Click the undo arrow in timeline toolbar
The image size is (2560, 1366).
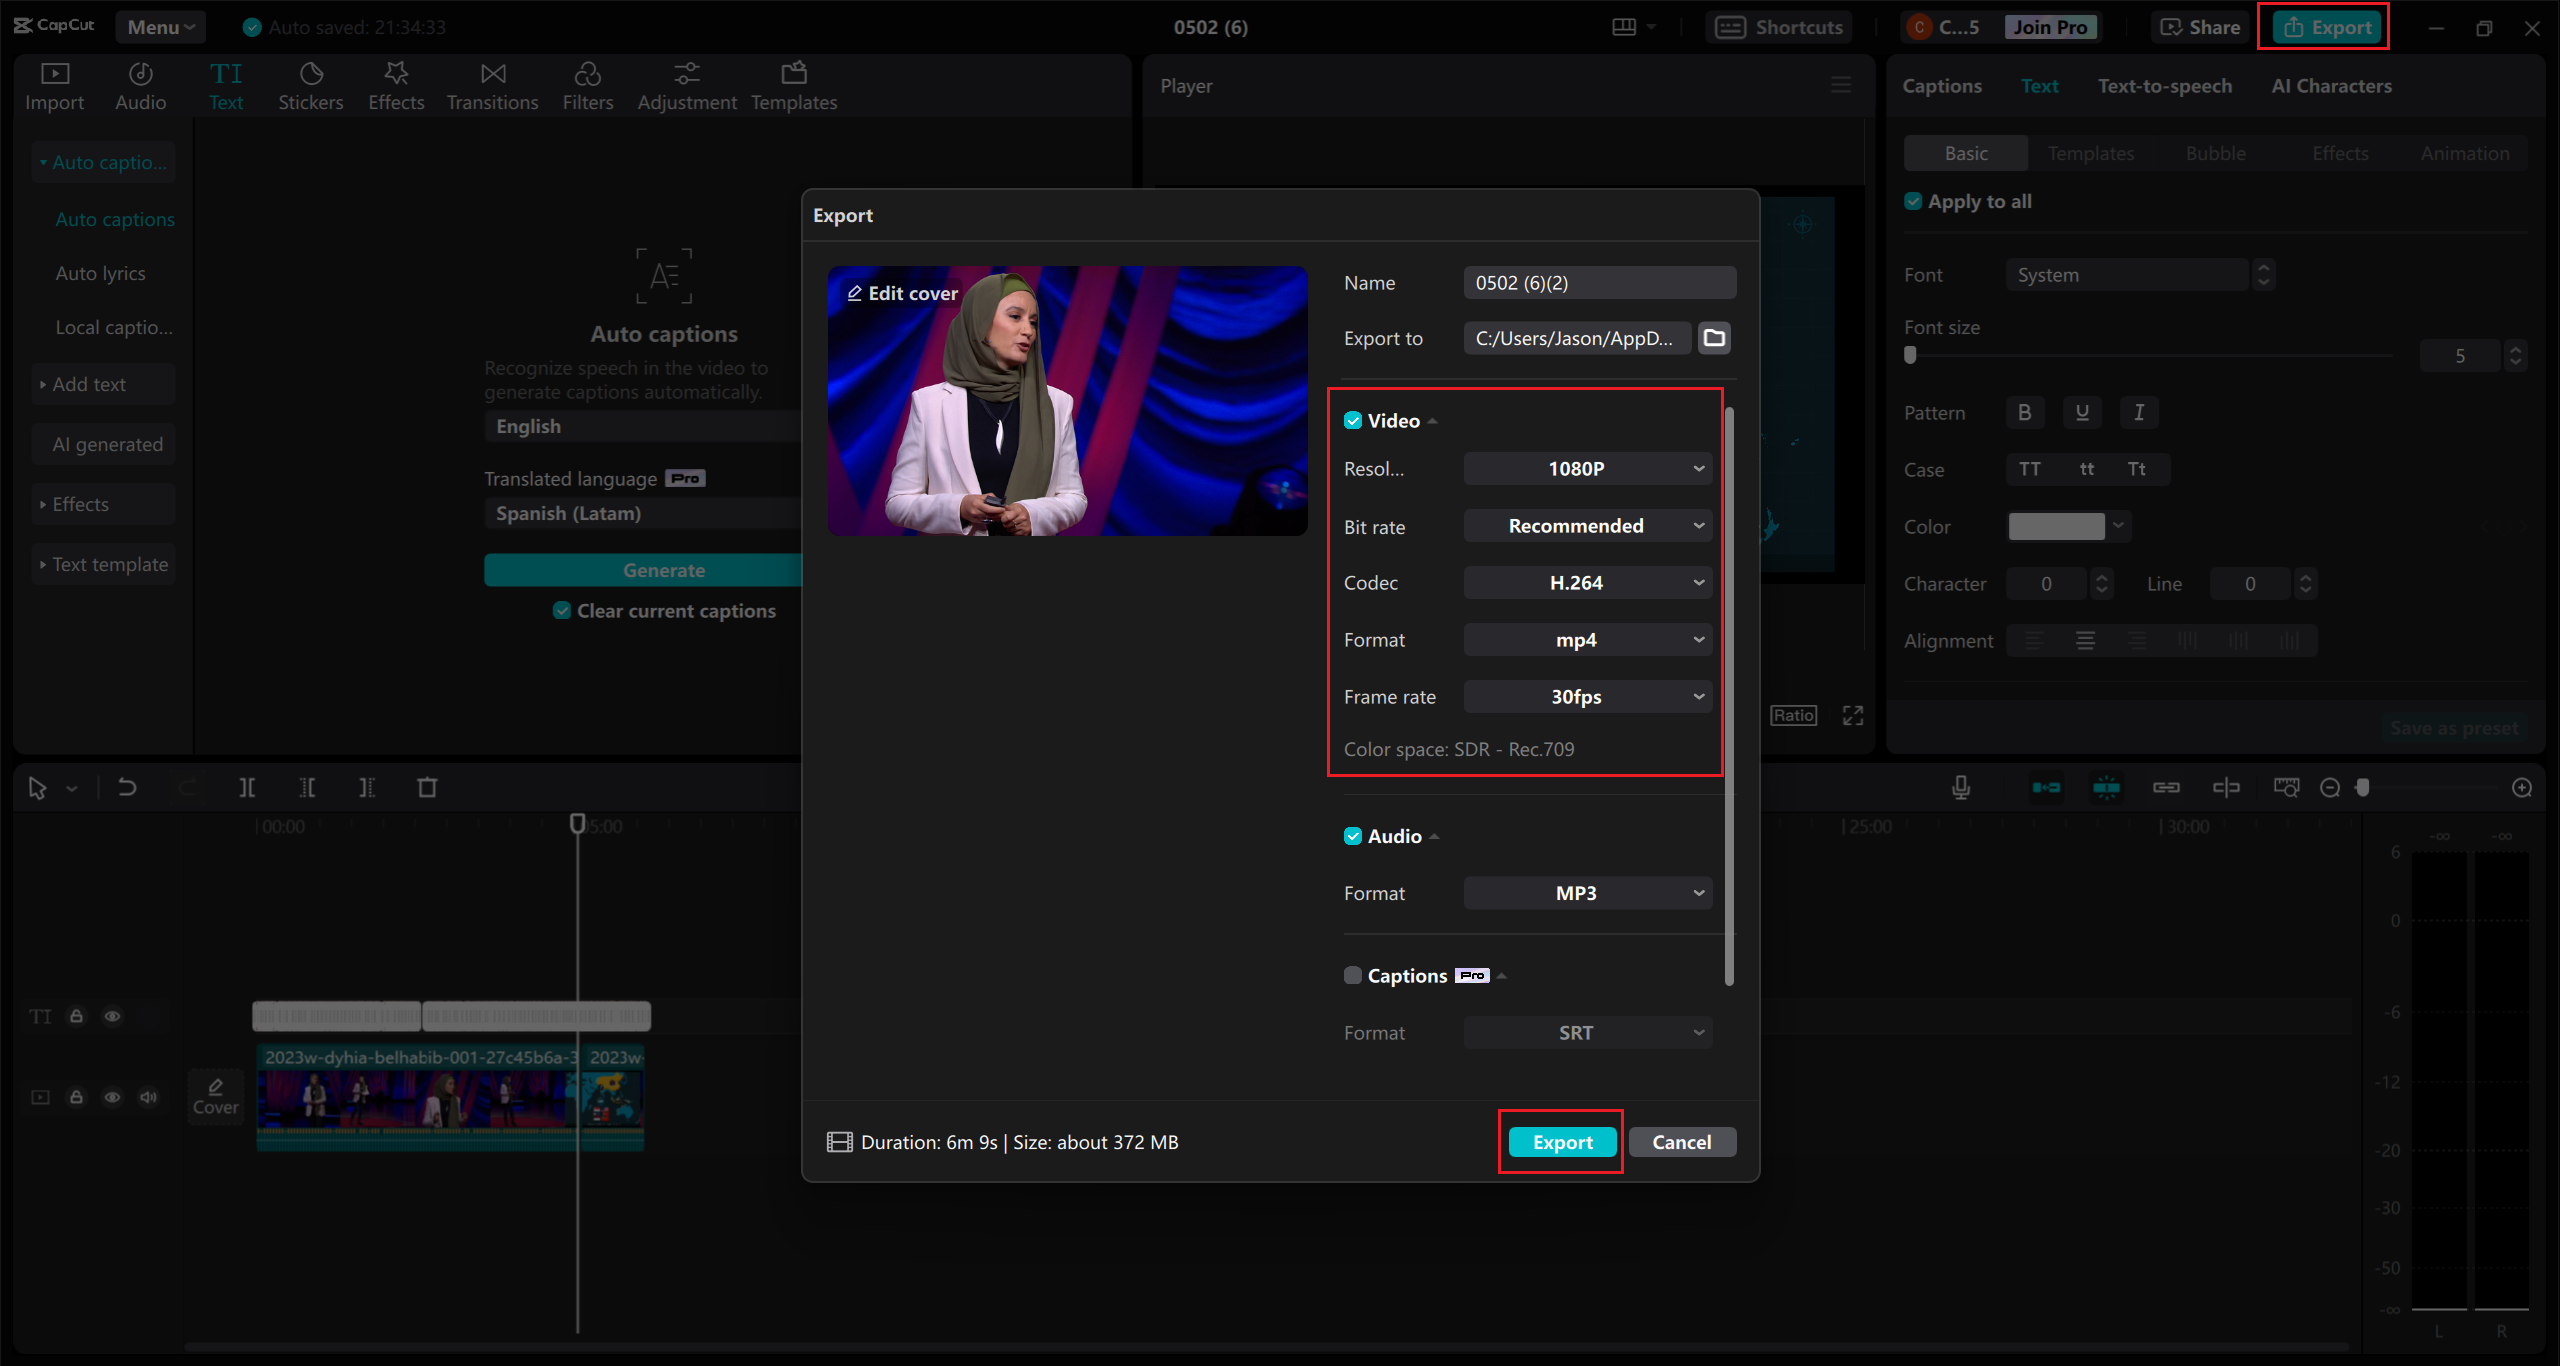tap(127, 788)
